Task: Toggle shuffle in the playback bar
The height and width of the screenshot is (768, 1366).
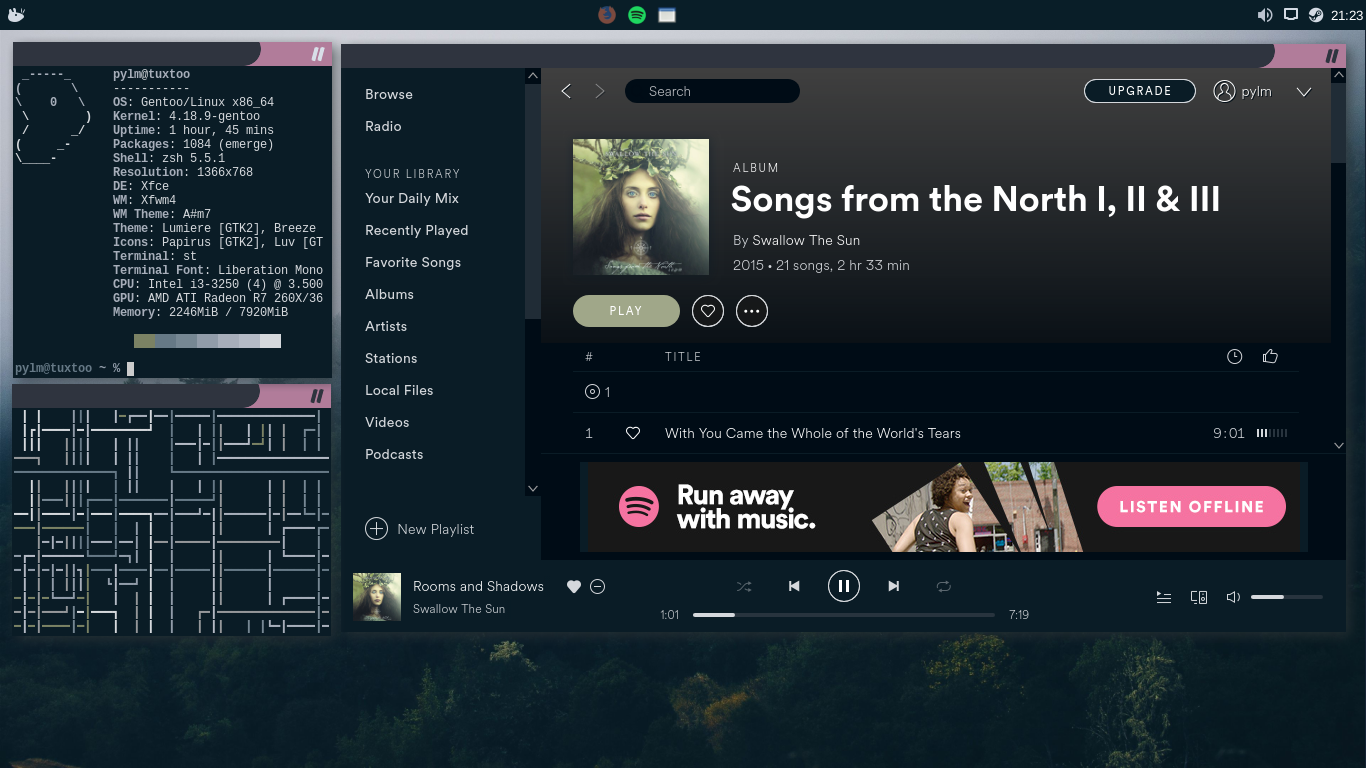Action: pyautogui.click(x=744, y=587)
